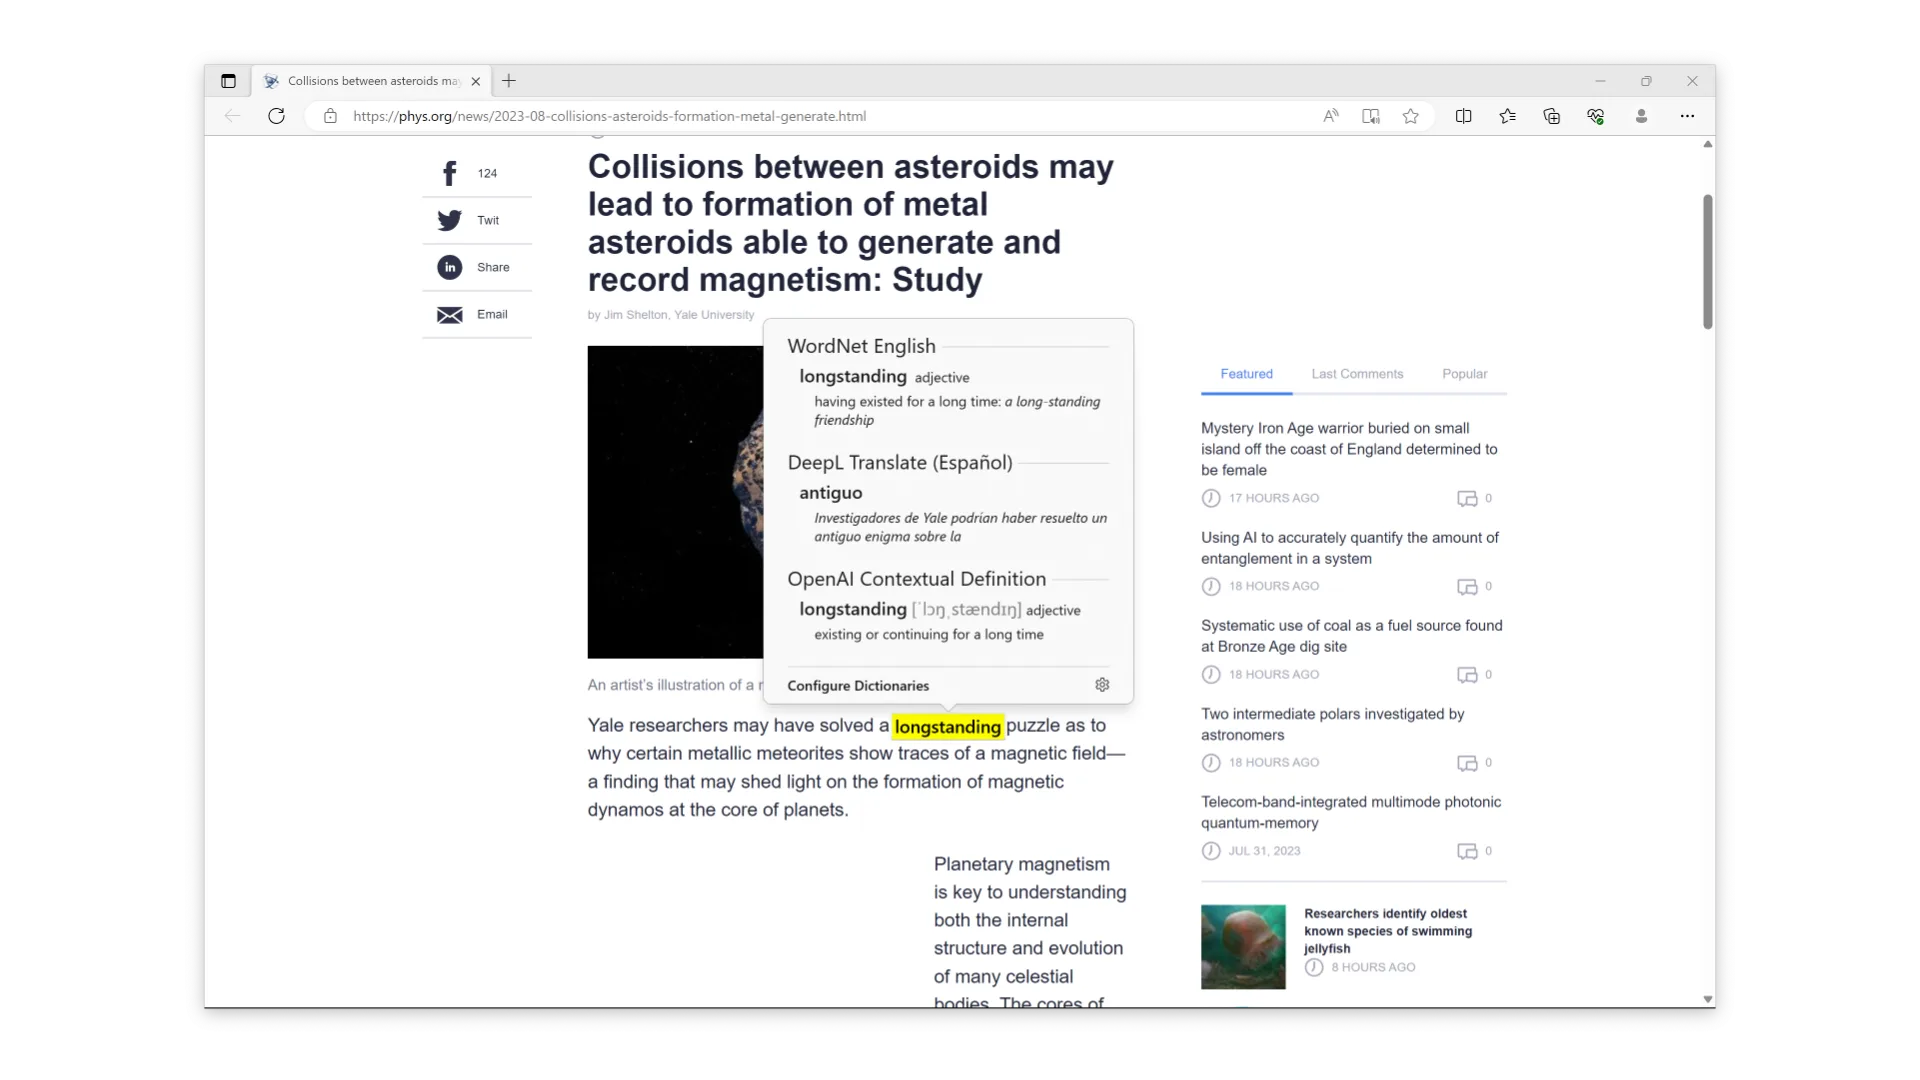Open oldest swimming jellyfish article link
Viewport: 1920px width, 1080px height.
1387,931
